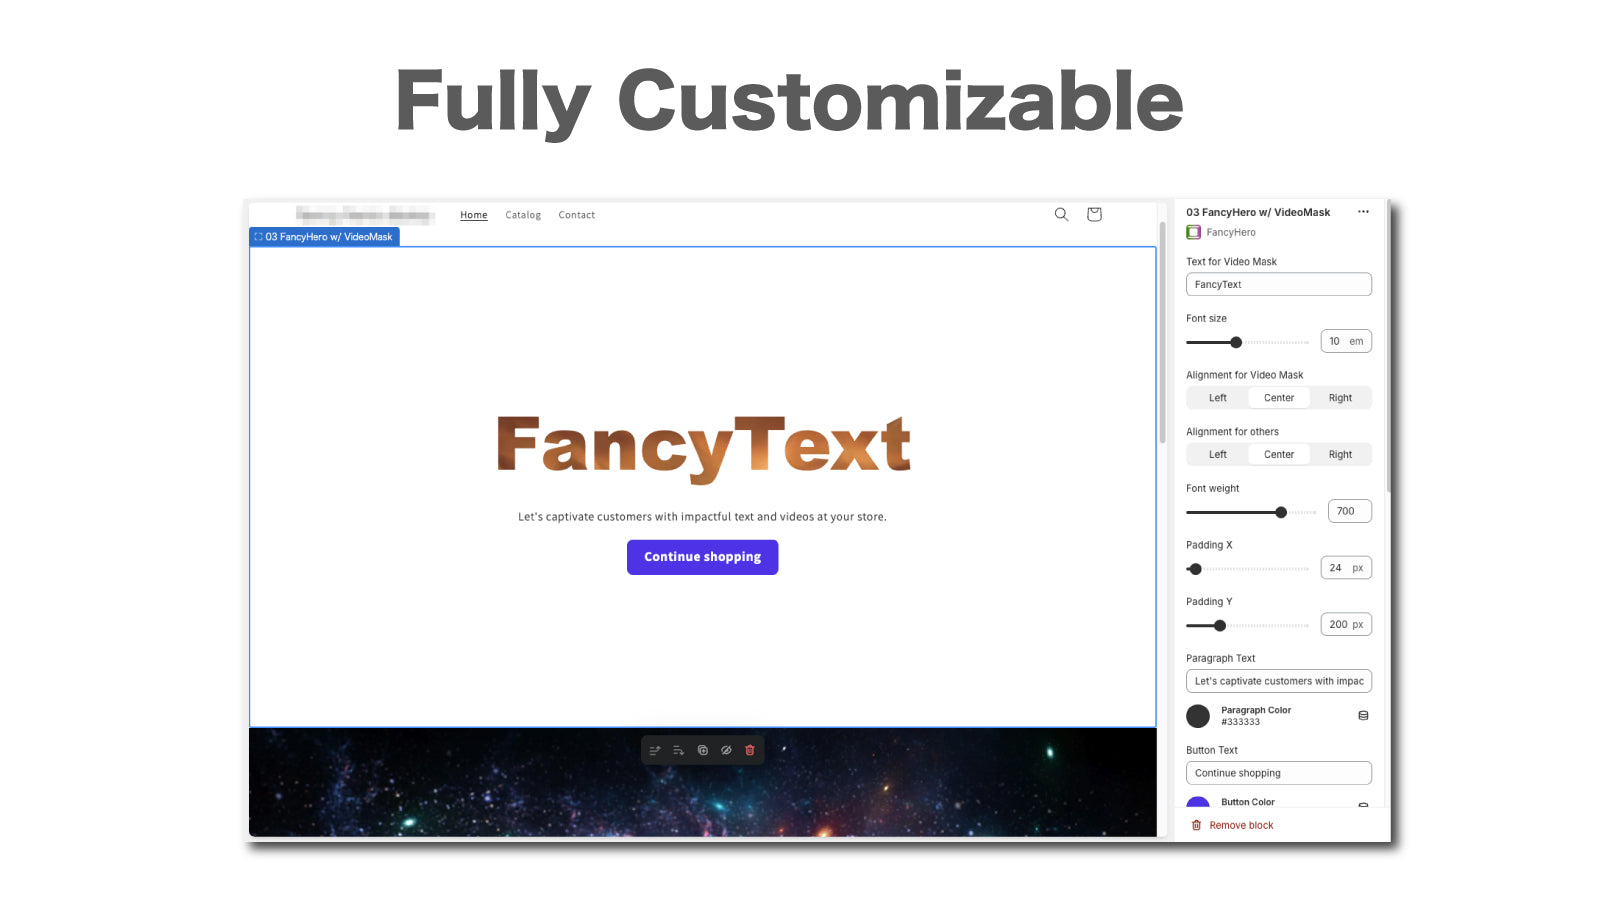
Task: Click the black Paragraph Color swatch
Action: pos(1198,716)
